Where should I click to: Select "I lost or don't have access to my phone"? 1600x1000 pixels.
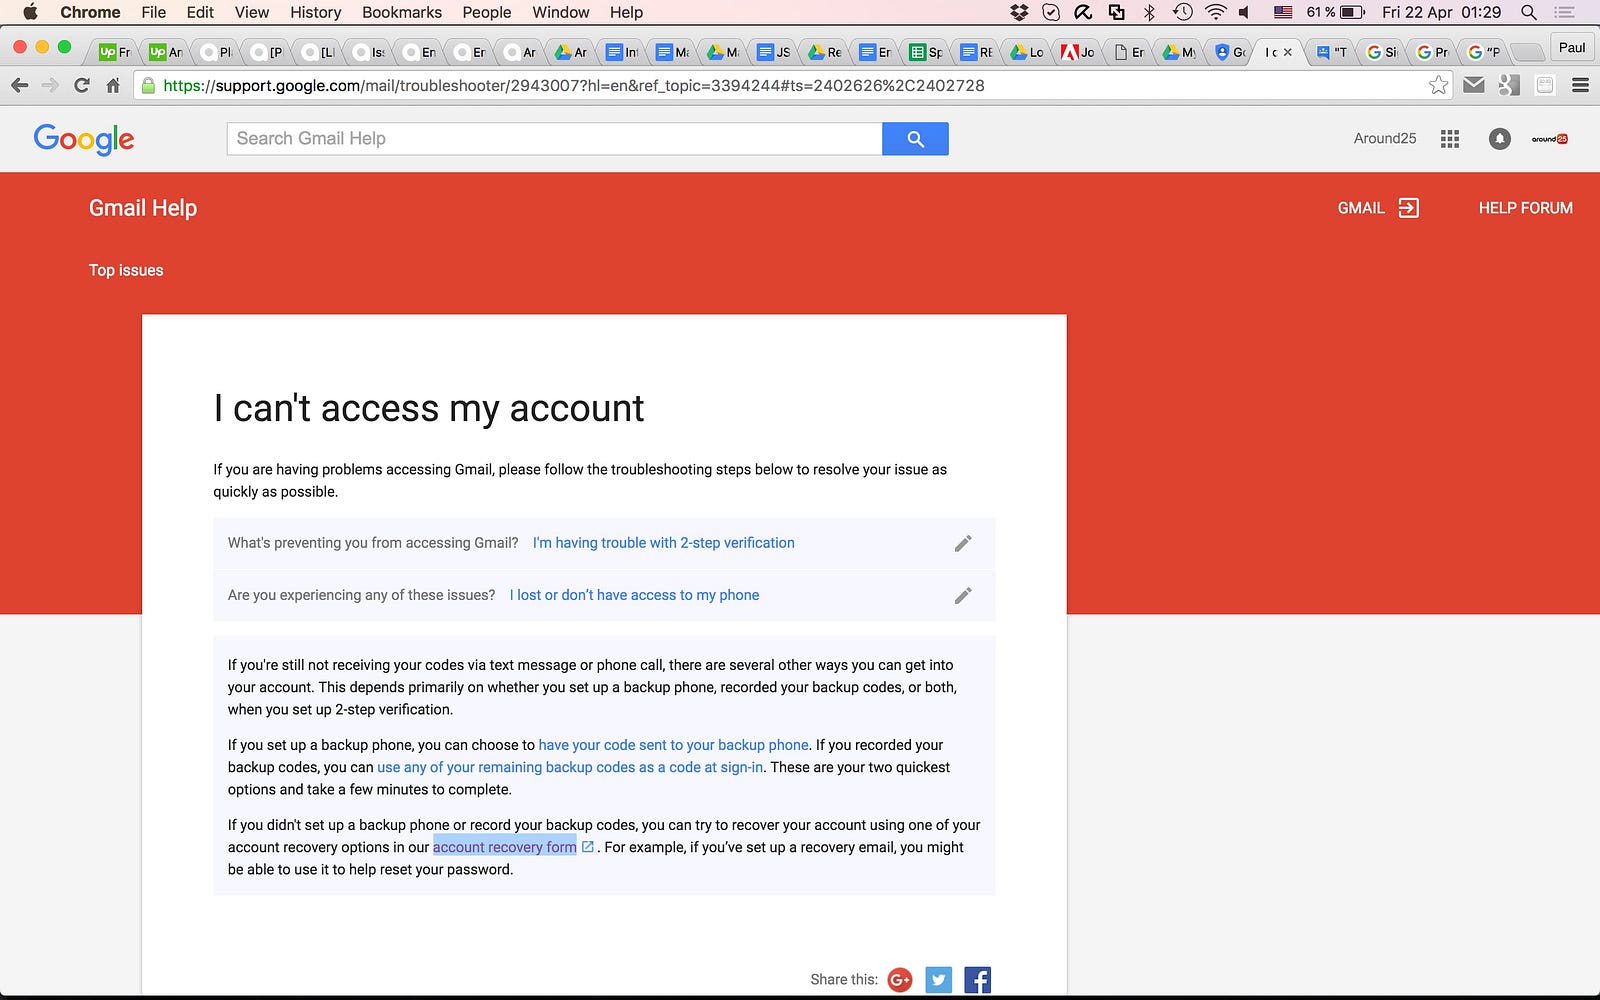[634, 595]
